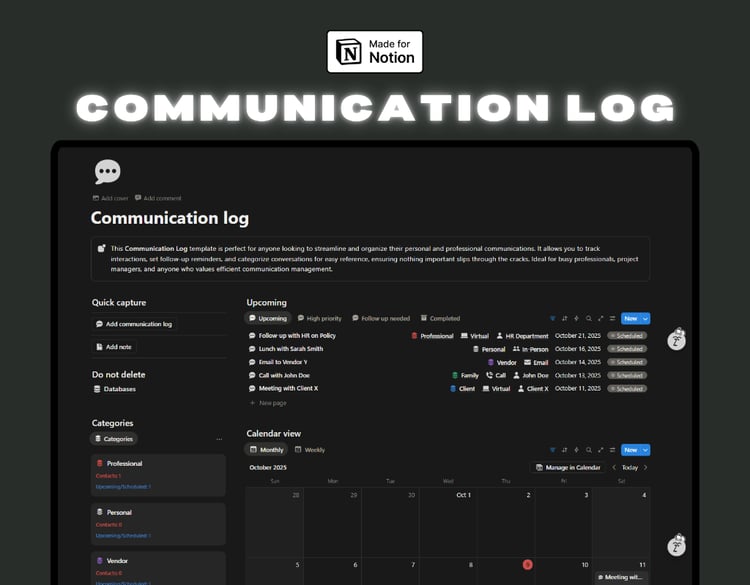Go to next month with right chevron
Image resolution: width=750 pixels, height=585 pixels.
tap(645, 467)
